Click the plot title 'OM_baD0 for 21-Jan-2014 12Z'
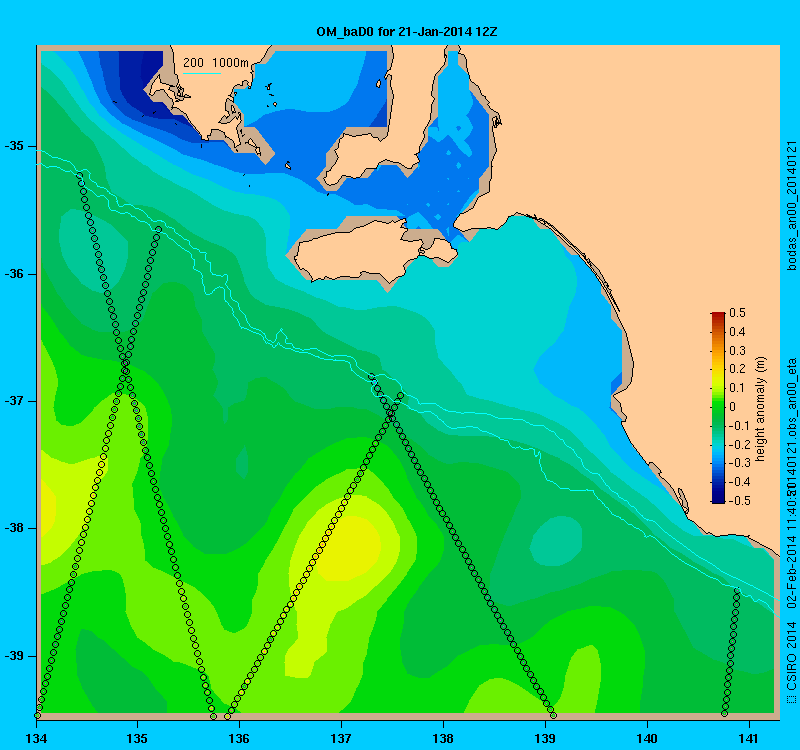 [x=407, y=32]
